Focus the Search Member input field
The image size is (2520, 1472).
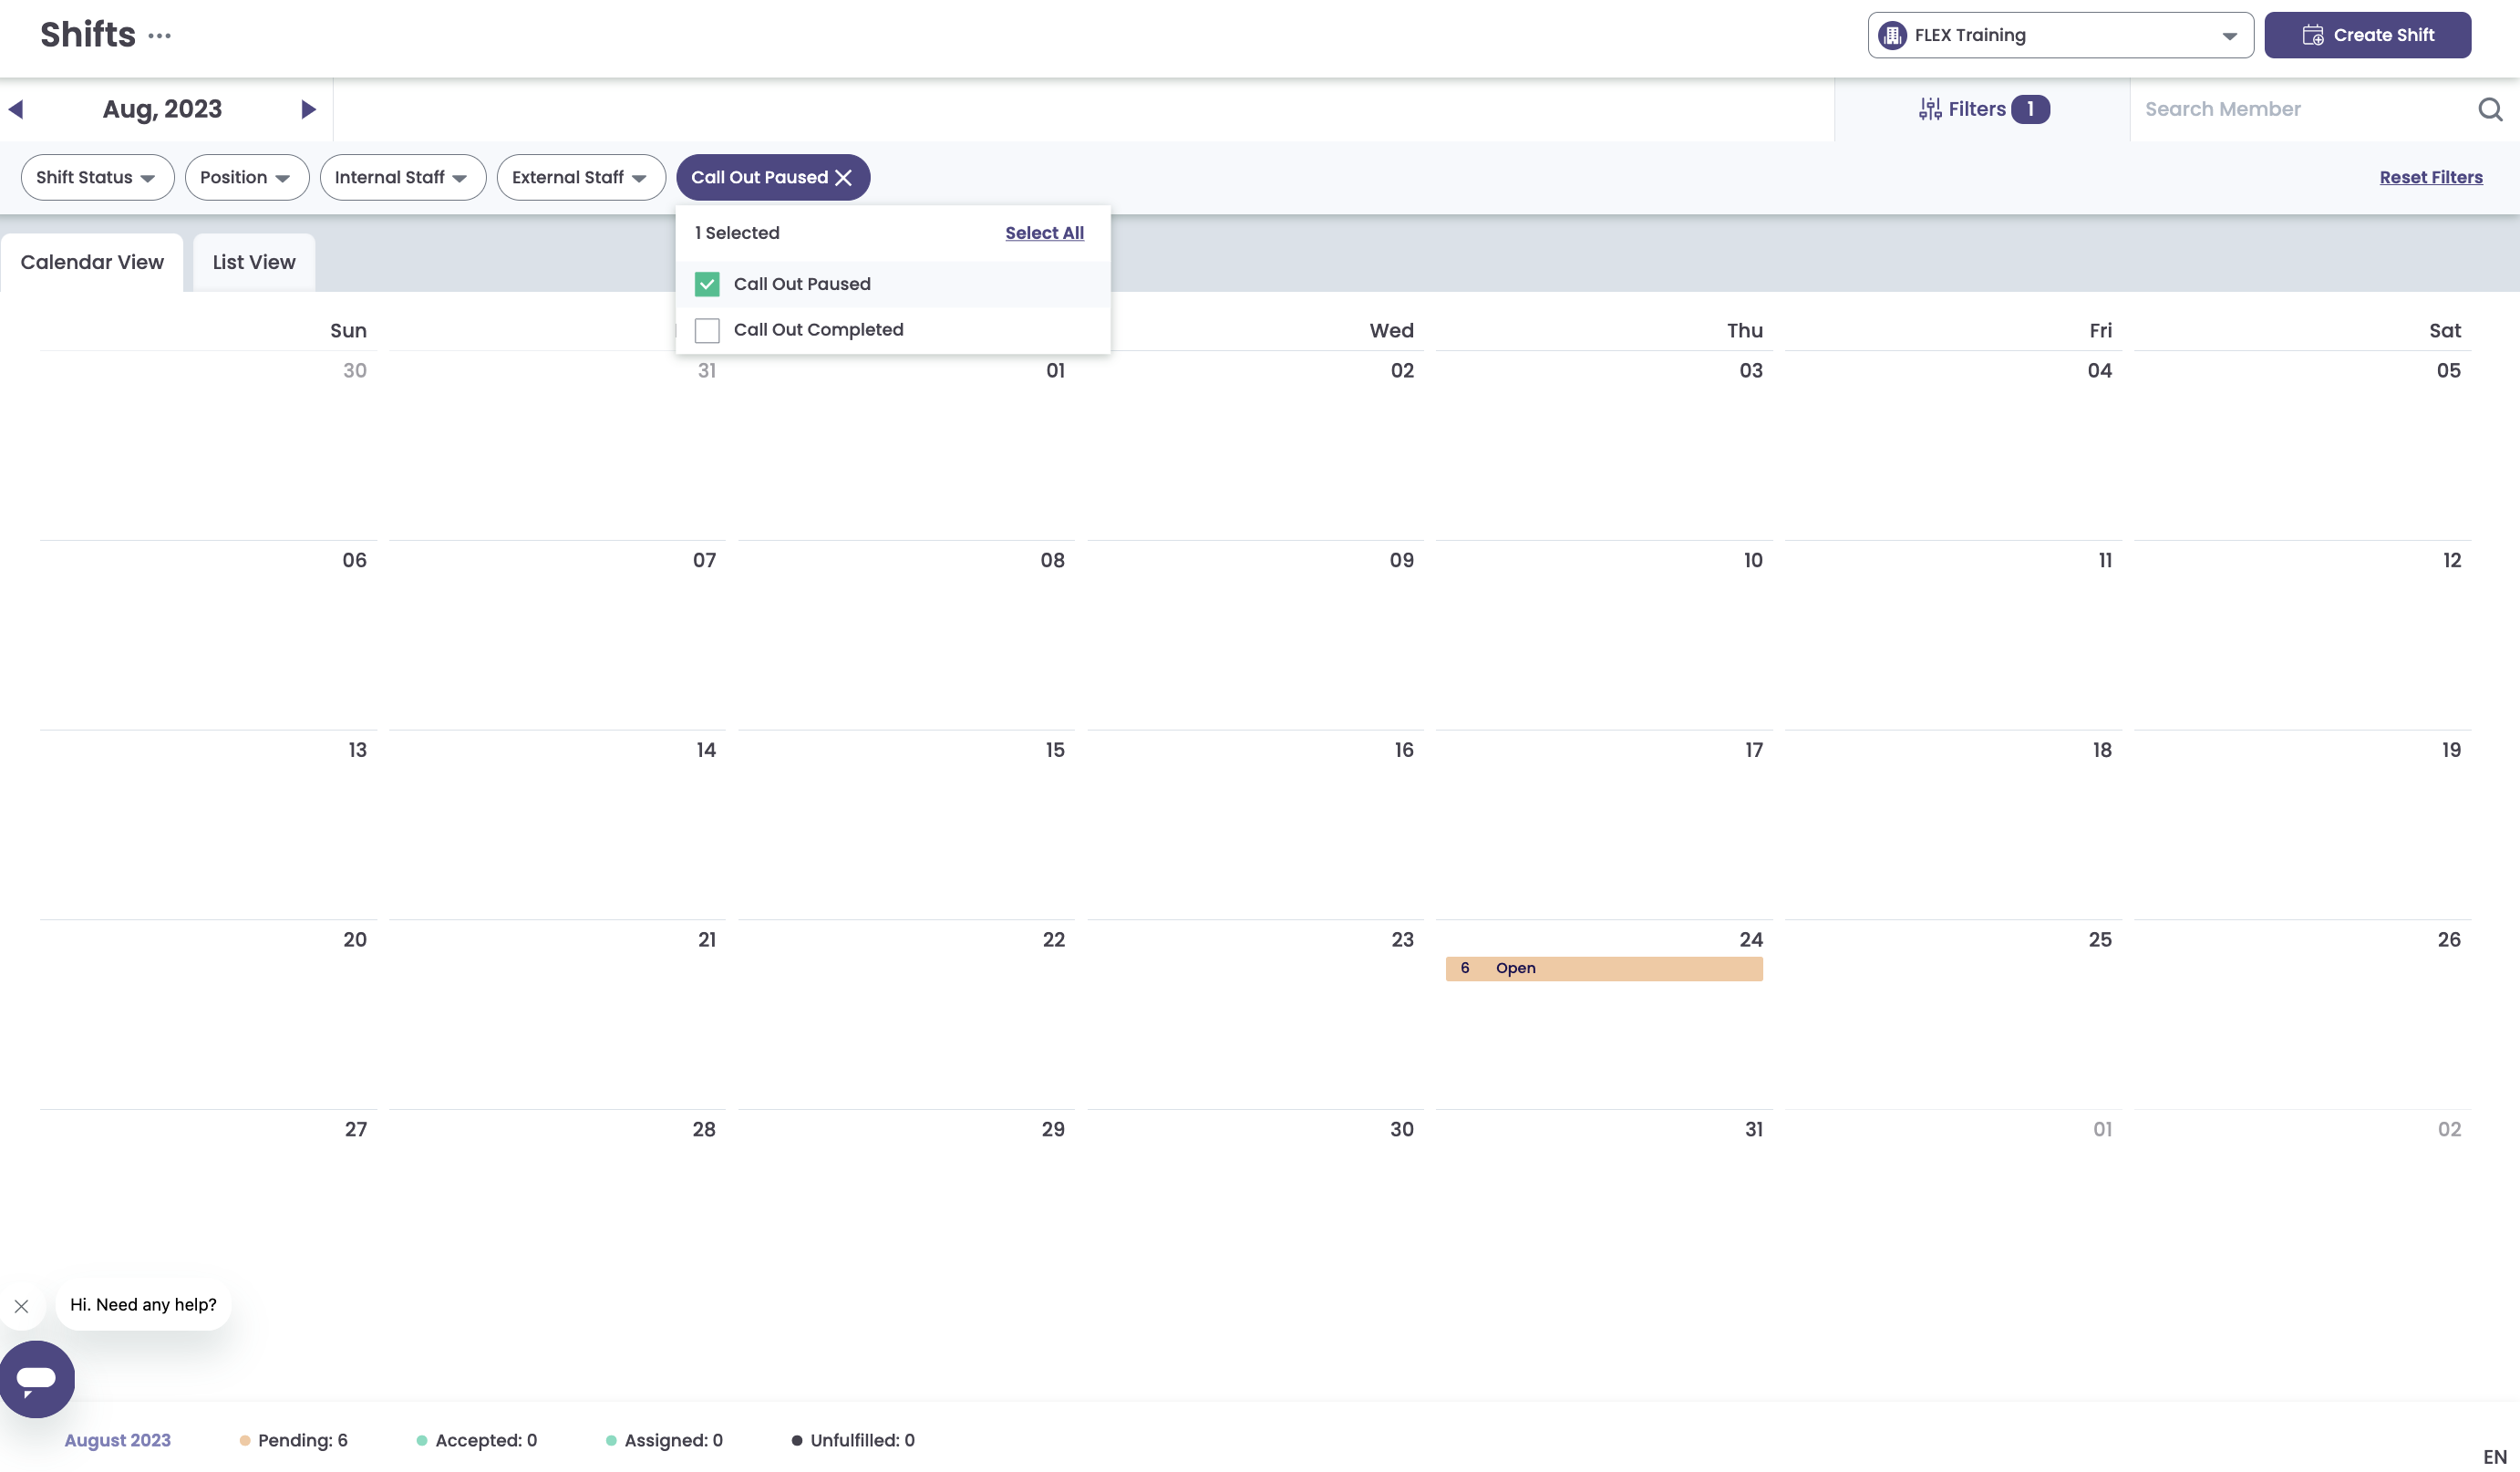pos(2300,109)
